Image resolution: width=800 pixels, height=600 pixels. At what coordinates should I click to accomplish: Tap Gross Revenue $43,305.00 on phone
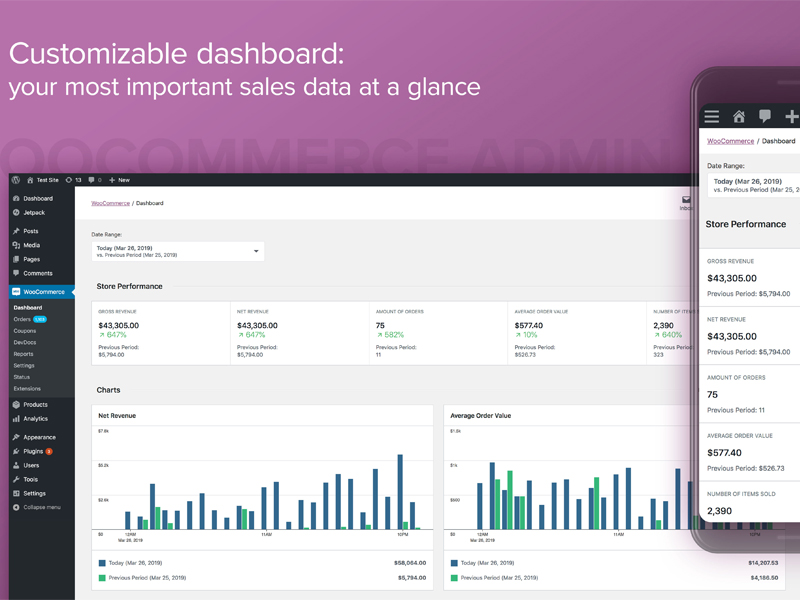click(732, 279)
